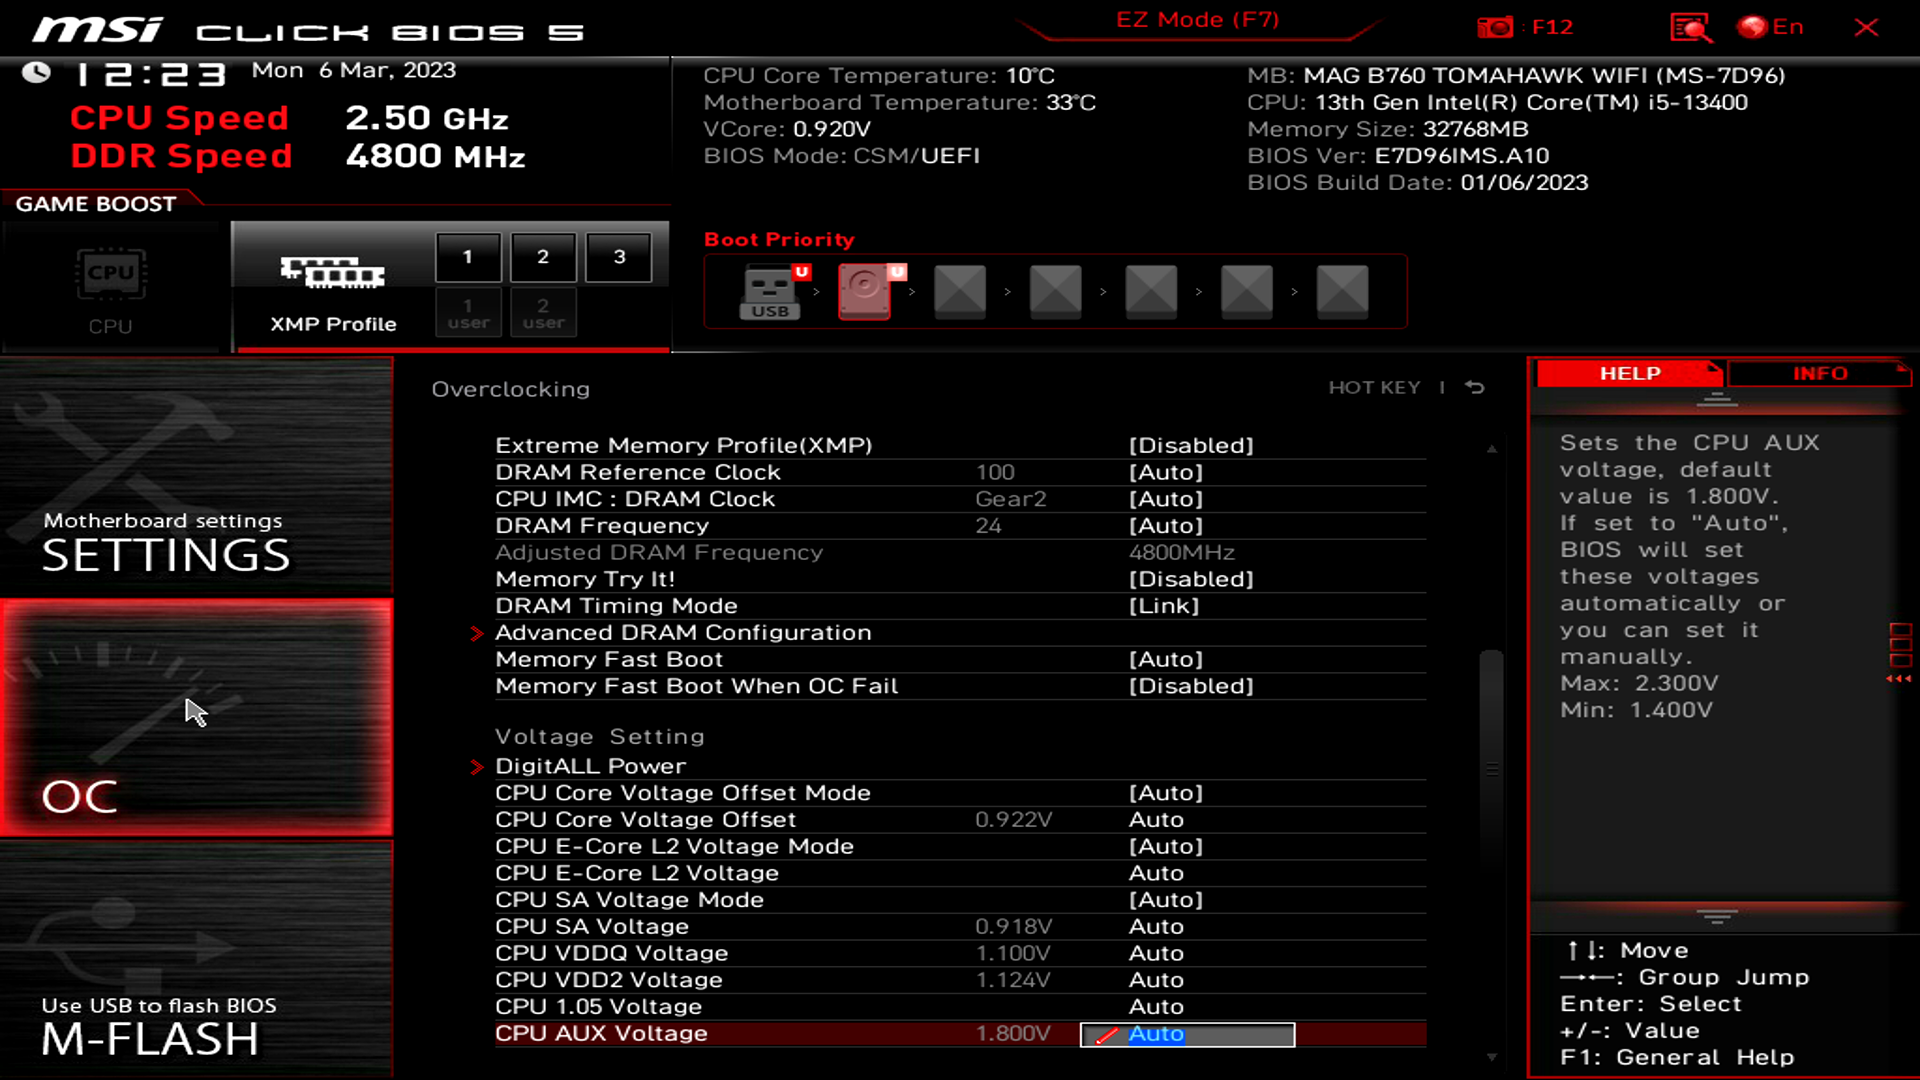The image size is (1920, 1080).
Task: Expand Advanced DRAM Configuration submenu
Action: pyautogui.click(x=683, y=632)
